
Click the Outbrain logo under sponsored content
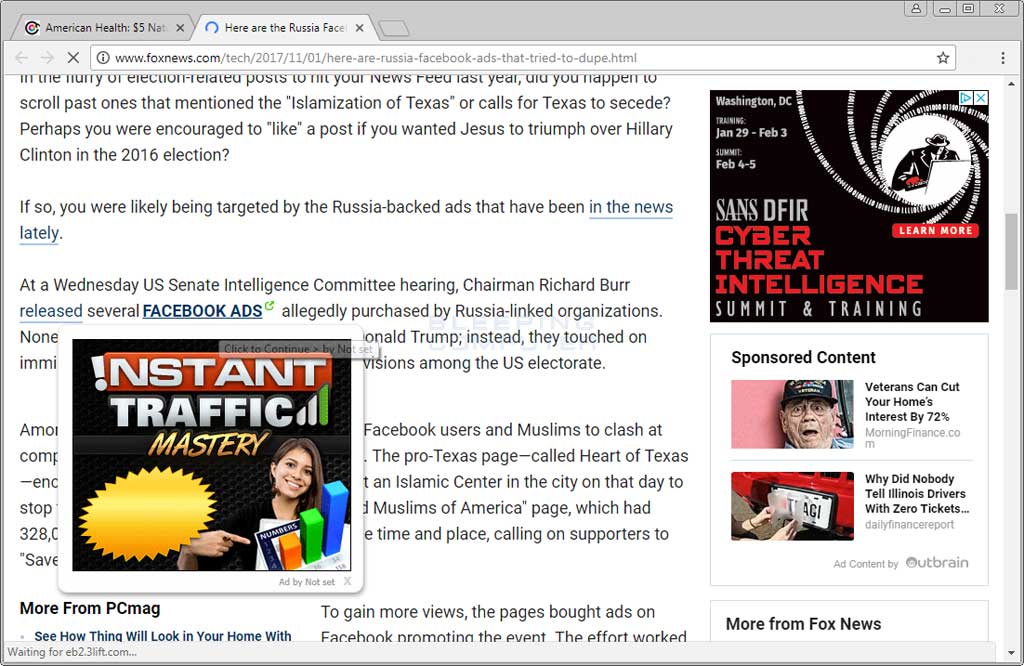pyautogui.click(x=937, y=563)
